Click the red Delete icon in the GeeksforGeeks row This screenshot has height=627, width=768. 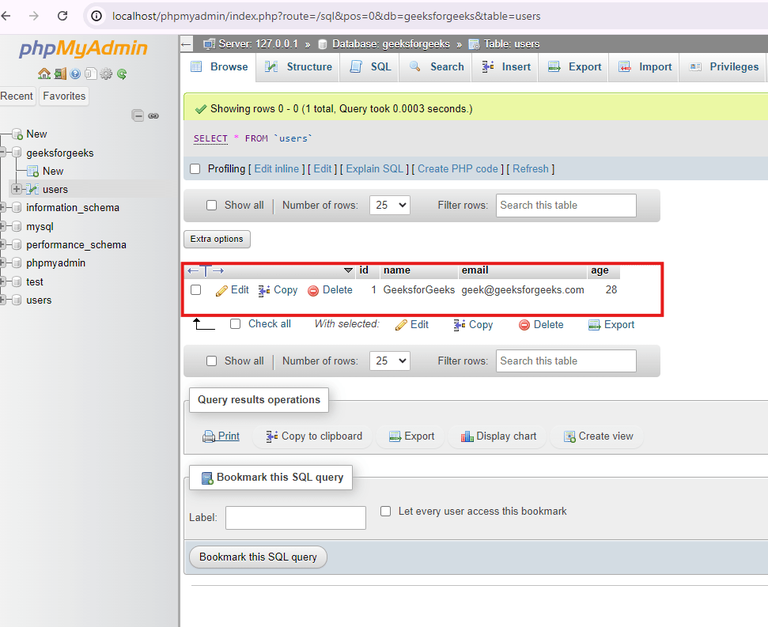[313, 290]
